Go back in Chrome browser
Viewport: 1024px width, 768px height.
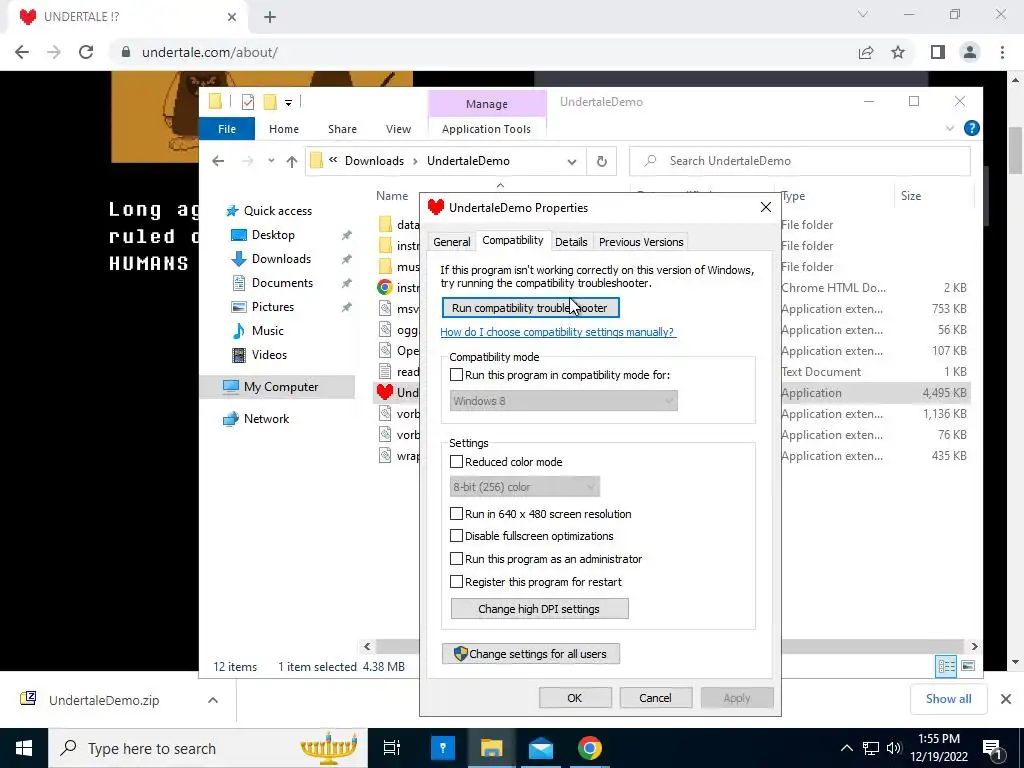22,52
